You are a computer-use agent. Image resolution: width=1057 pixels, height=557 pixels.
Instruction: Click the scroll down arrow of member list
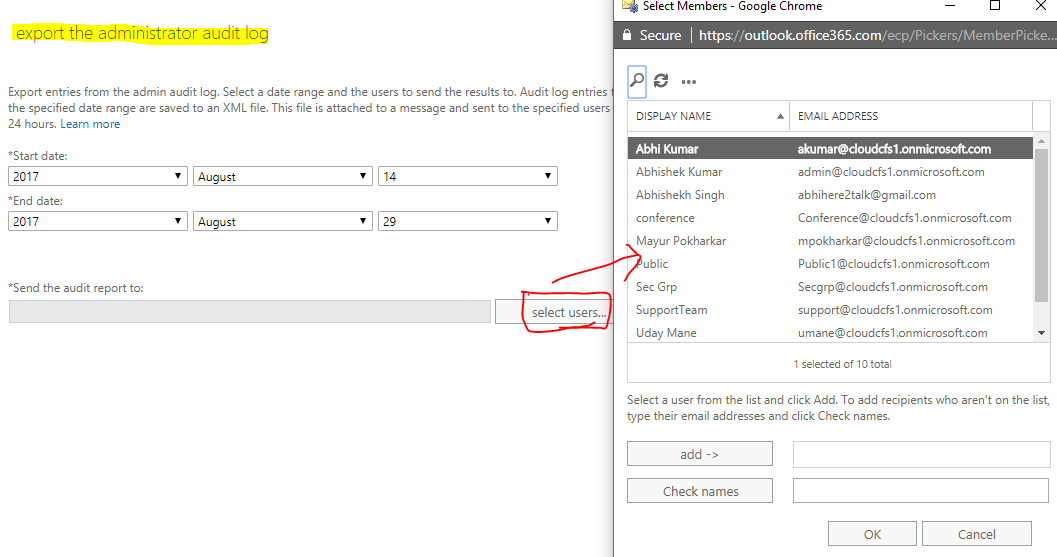click(1041, 333)
